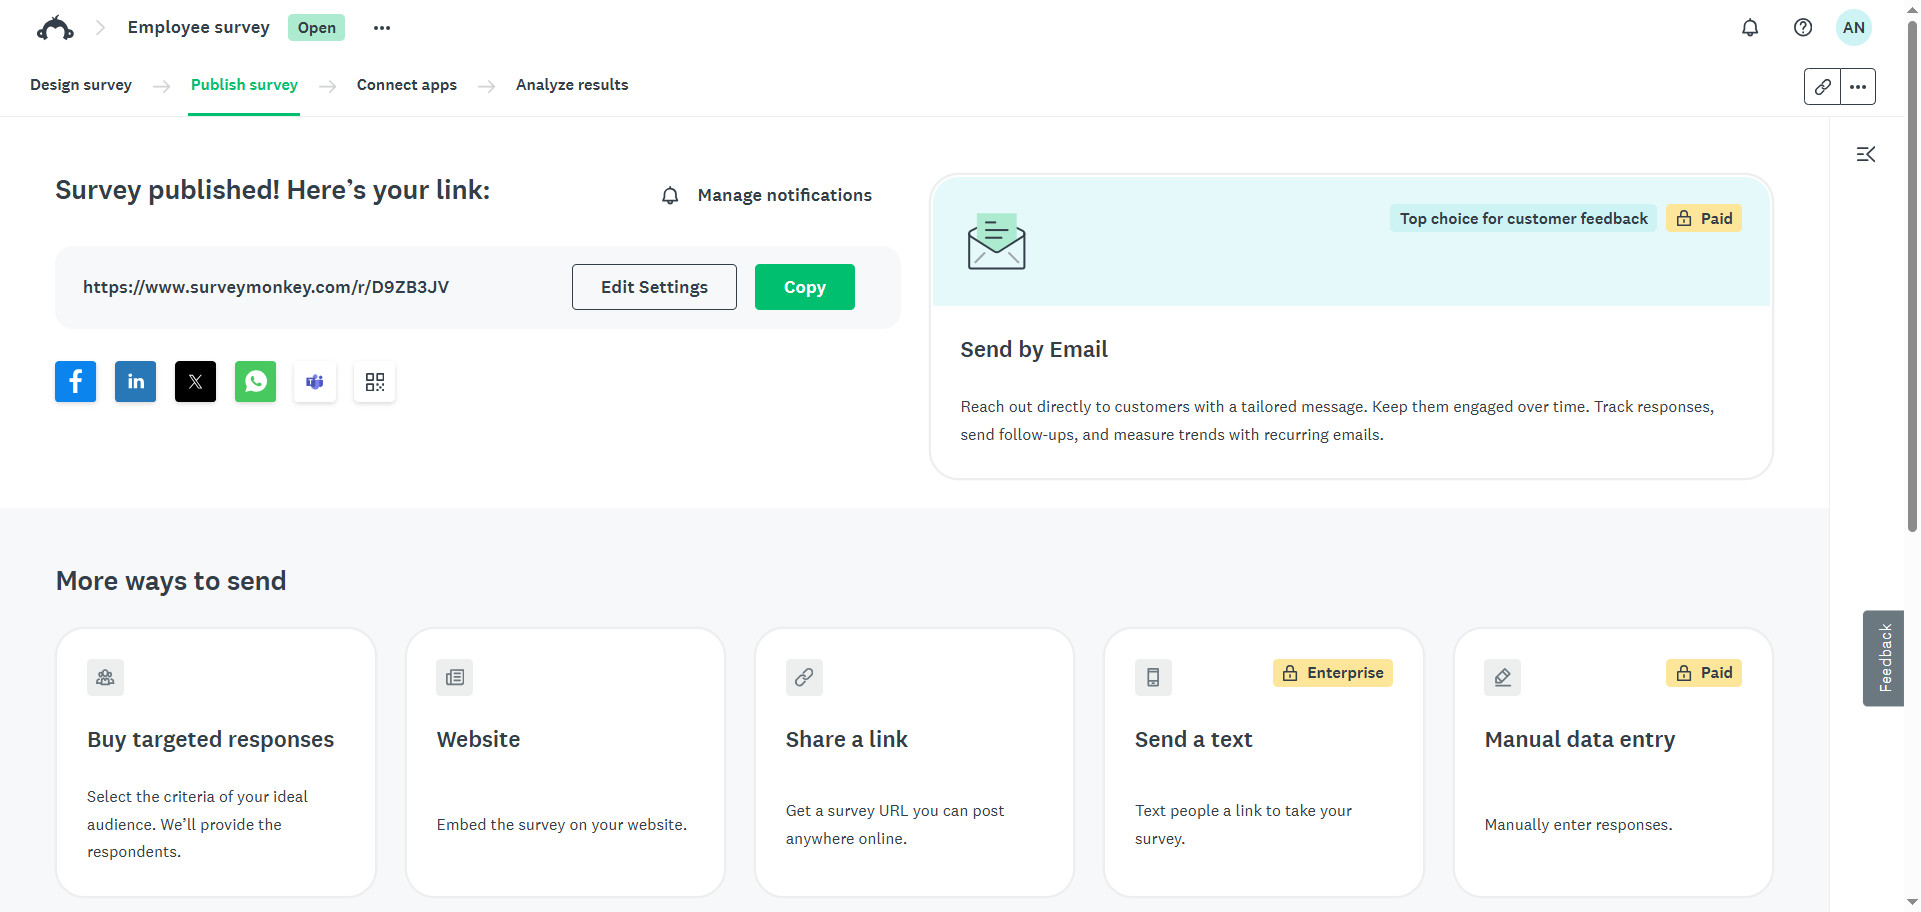Open the notifications bell in header
The height and width of the screenshot is (912, 1921).
[1750, 28]
